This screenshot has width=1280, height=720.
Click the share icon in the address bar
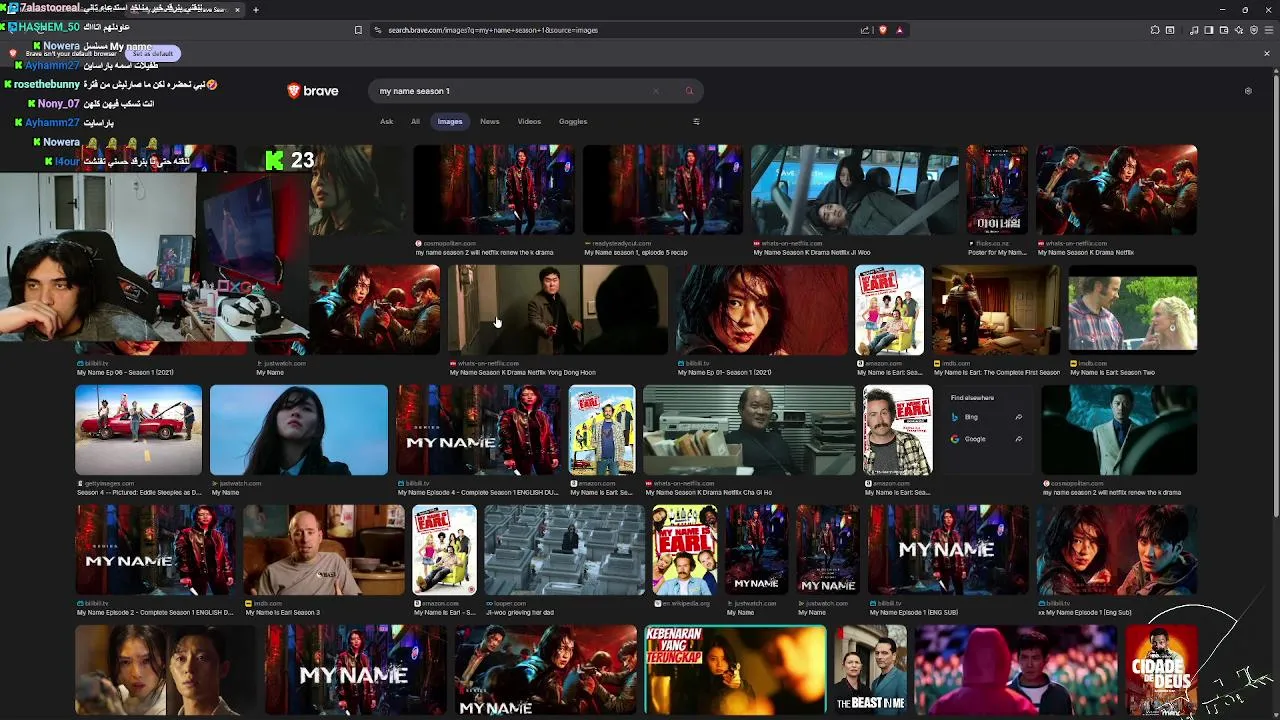click(x=865, y=30)
